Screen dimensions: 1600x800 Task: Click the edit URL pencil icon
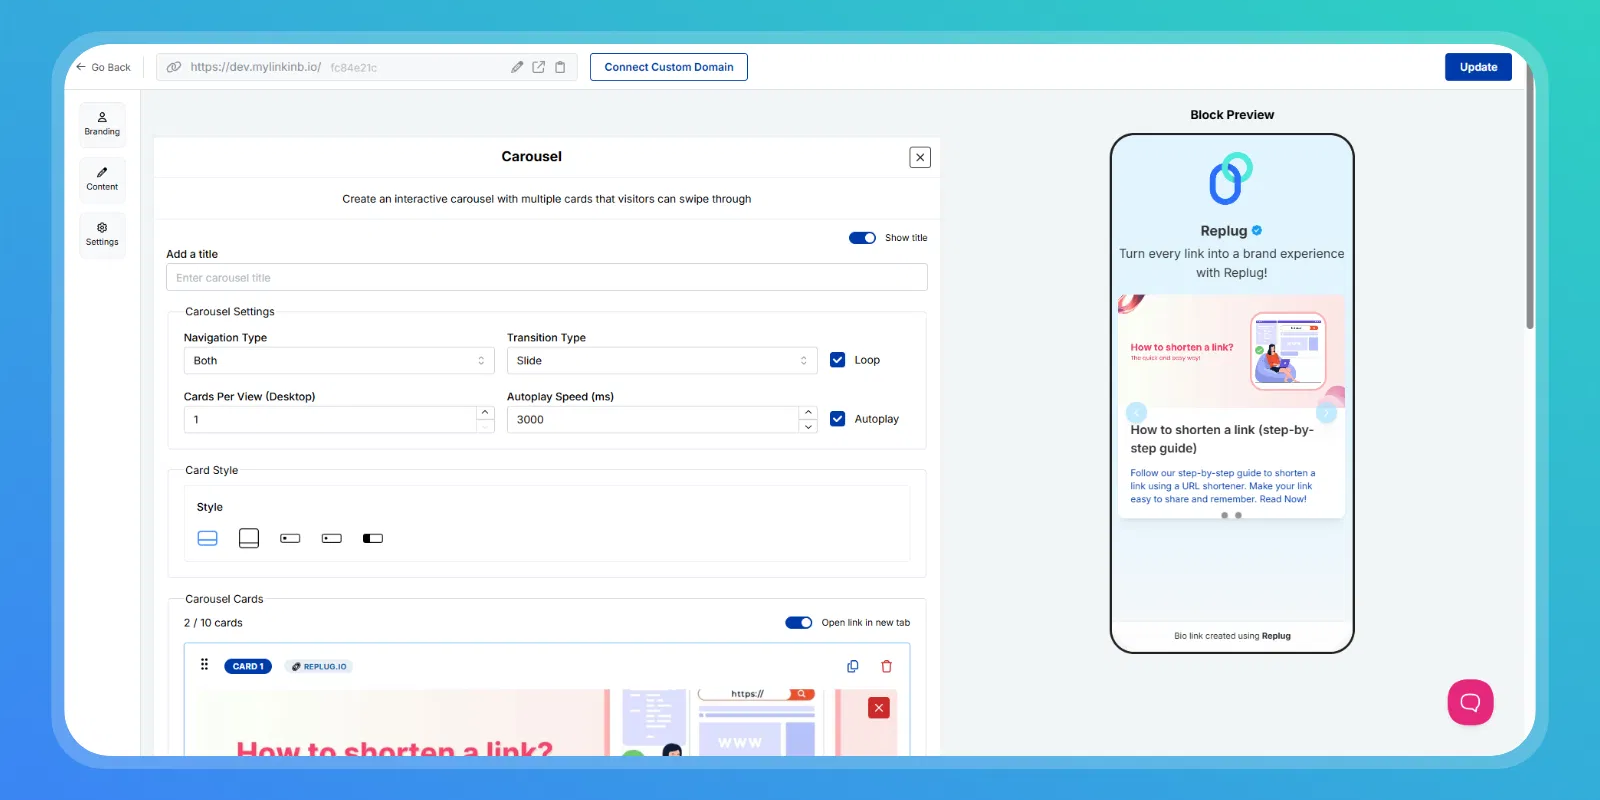tap(517, 67)
